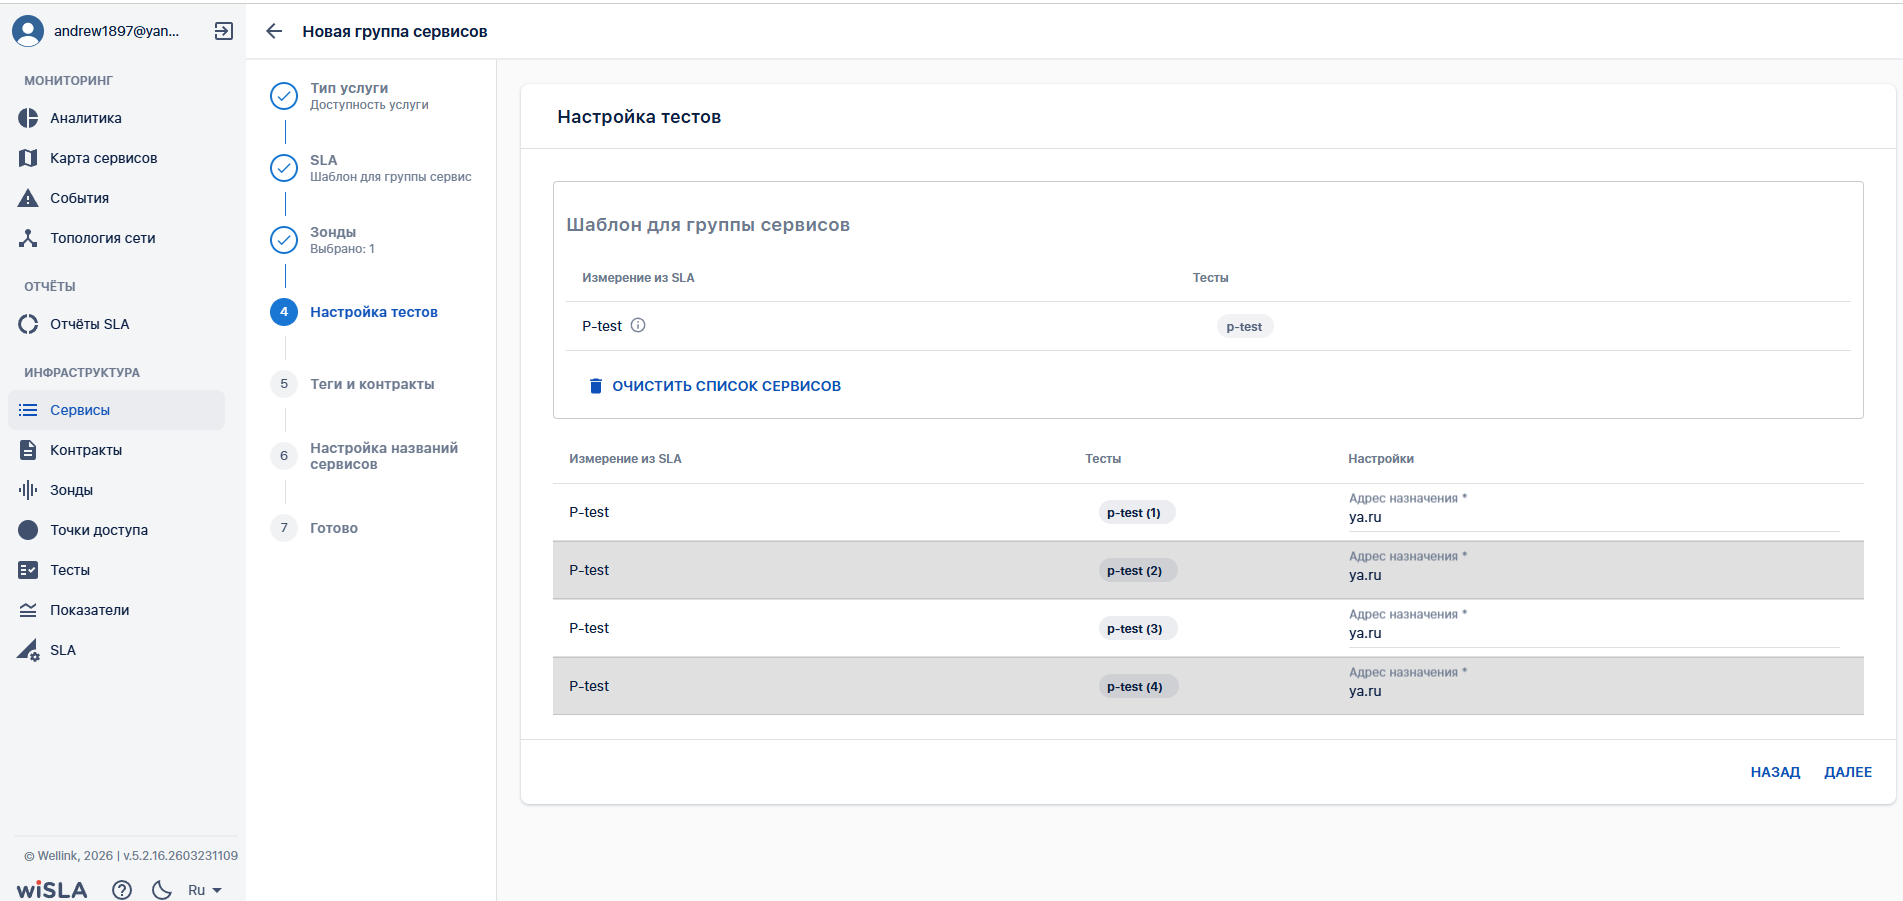Image resolution: width=1903 pixels, height=901 pixels.
Task: Go back using the arrow icon
Action: click(x=274, y=31)
